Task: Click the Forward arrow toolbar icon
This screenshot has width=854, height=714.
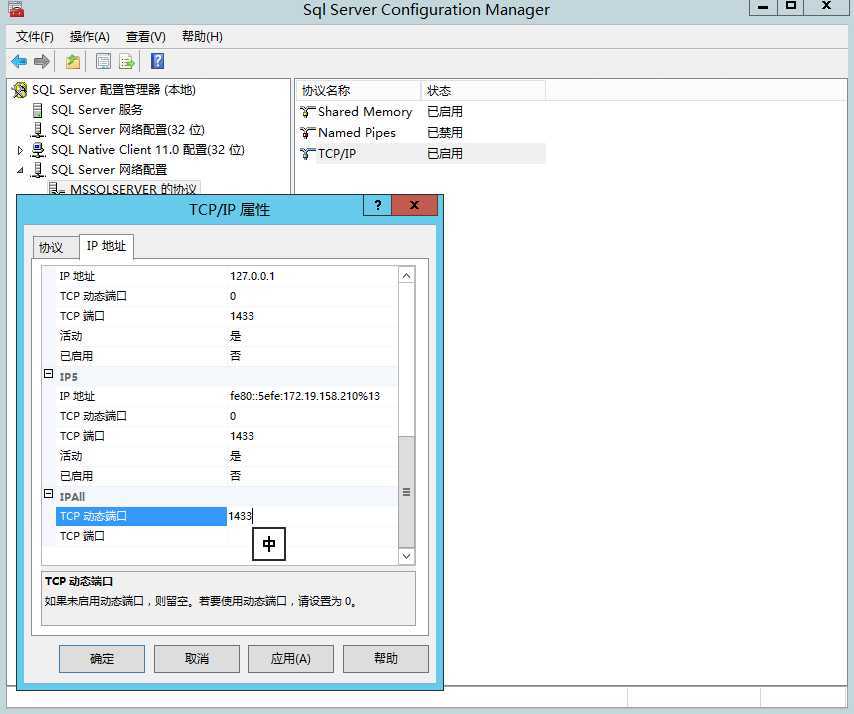Action: 41,62
